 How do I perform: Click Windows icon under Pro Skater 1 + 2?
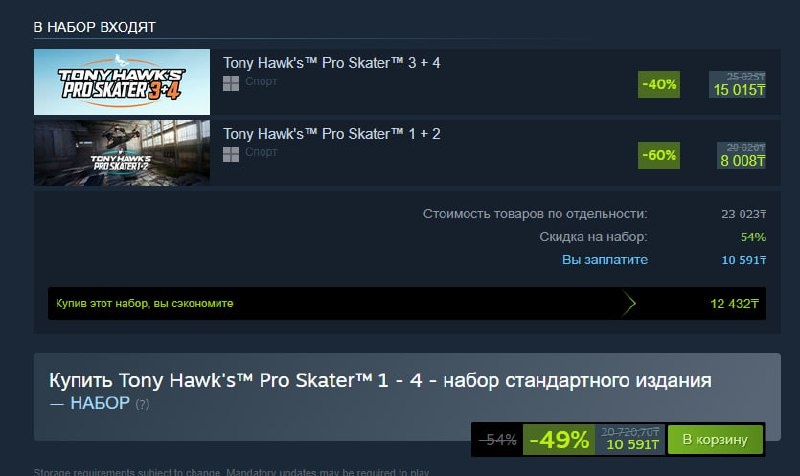pos(231,154)
